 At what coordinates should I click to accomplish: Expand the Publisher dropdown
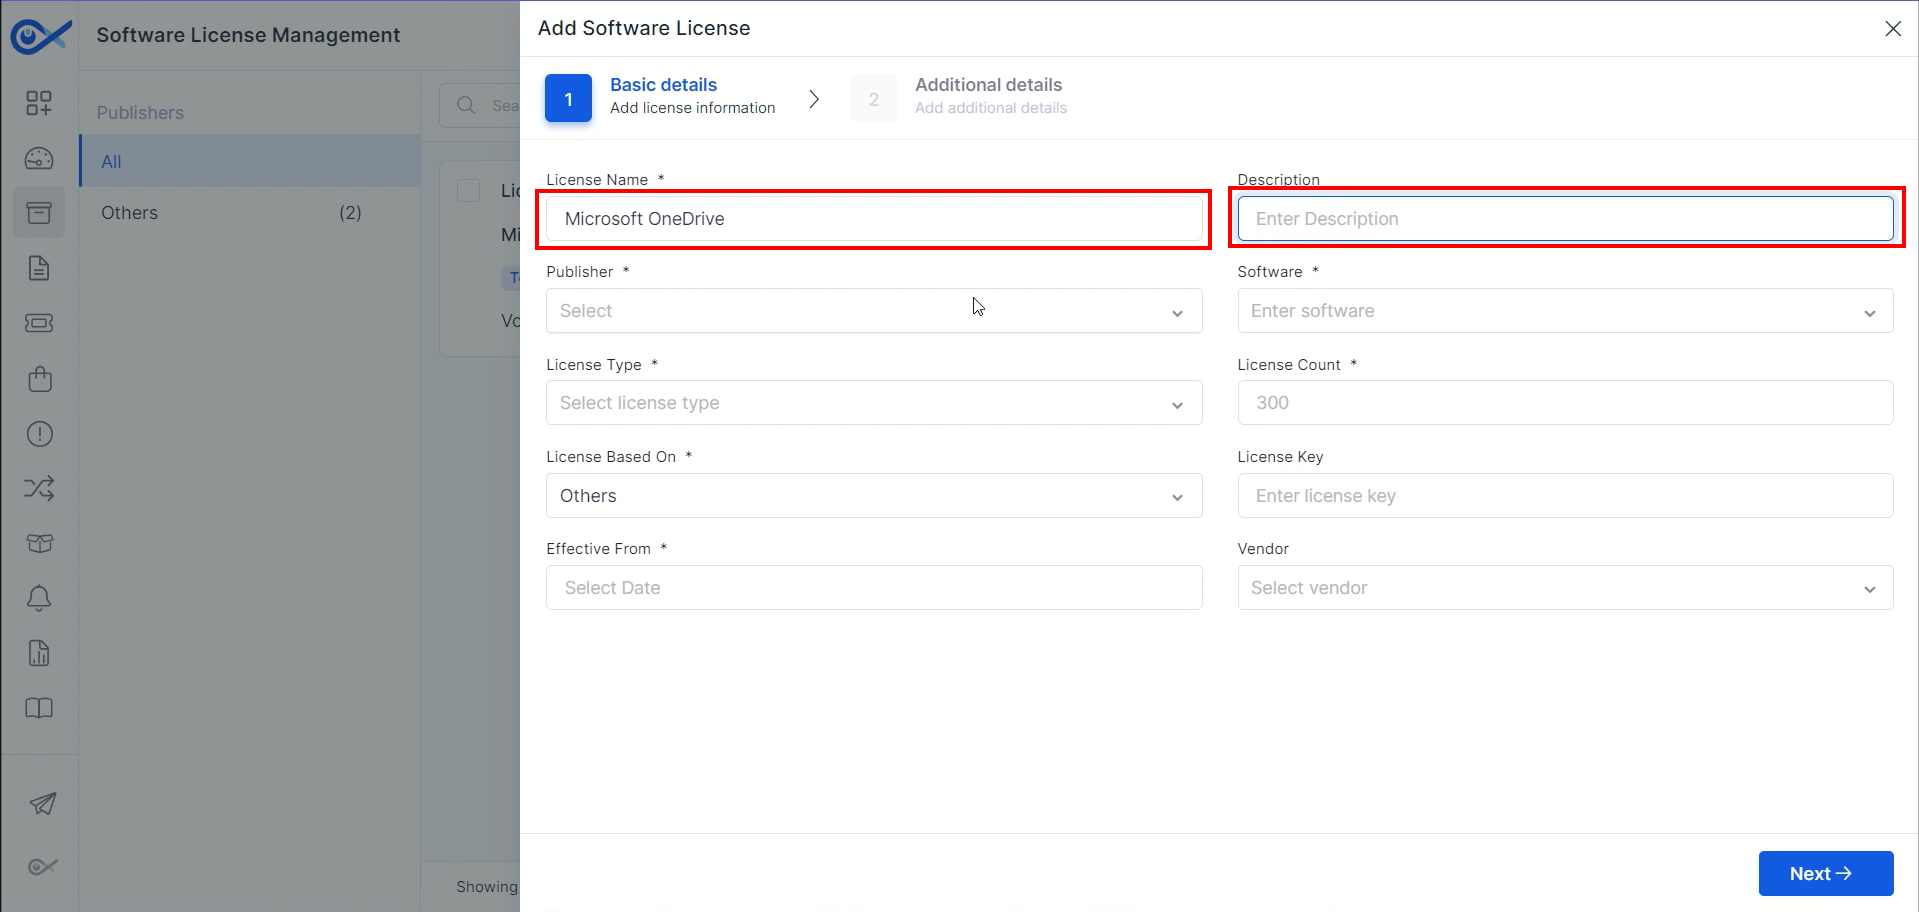(873, 311)
